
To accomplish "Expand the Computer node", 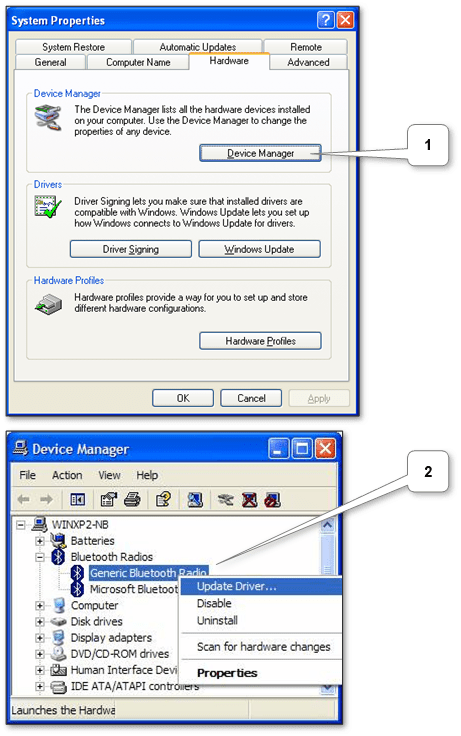I will pyautogui.click(x=40, y=606).
